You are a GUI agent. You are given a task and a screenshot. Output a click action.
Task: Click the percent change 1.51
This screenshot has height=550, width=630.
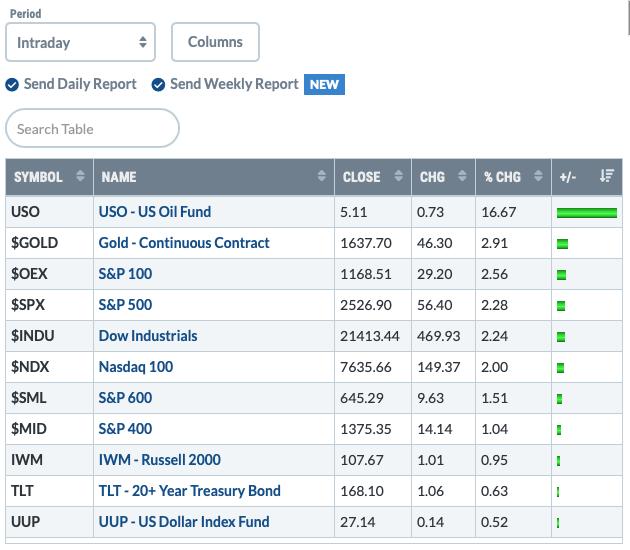[x=494, y=398]
